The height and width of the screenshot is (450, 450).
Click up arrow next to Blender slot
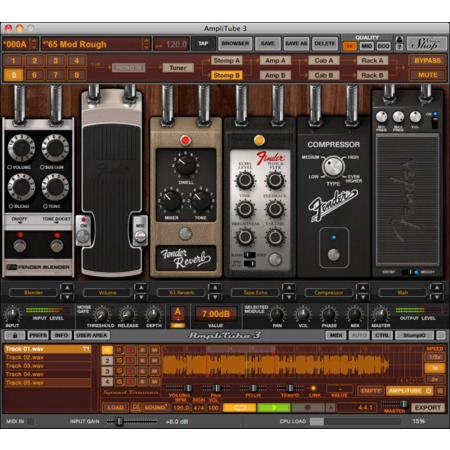(67, 287)
